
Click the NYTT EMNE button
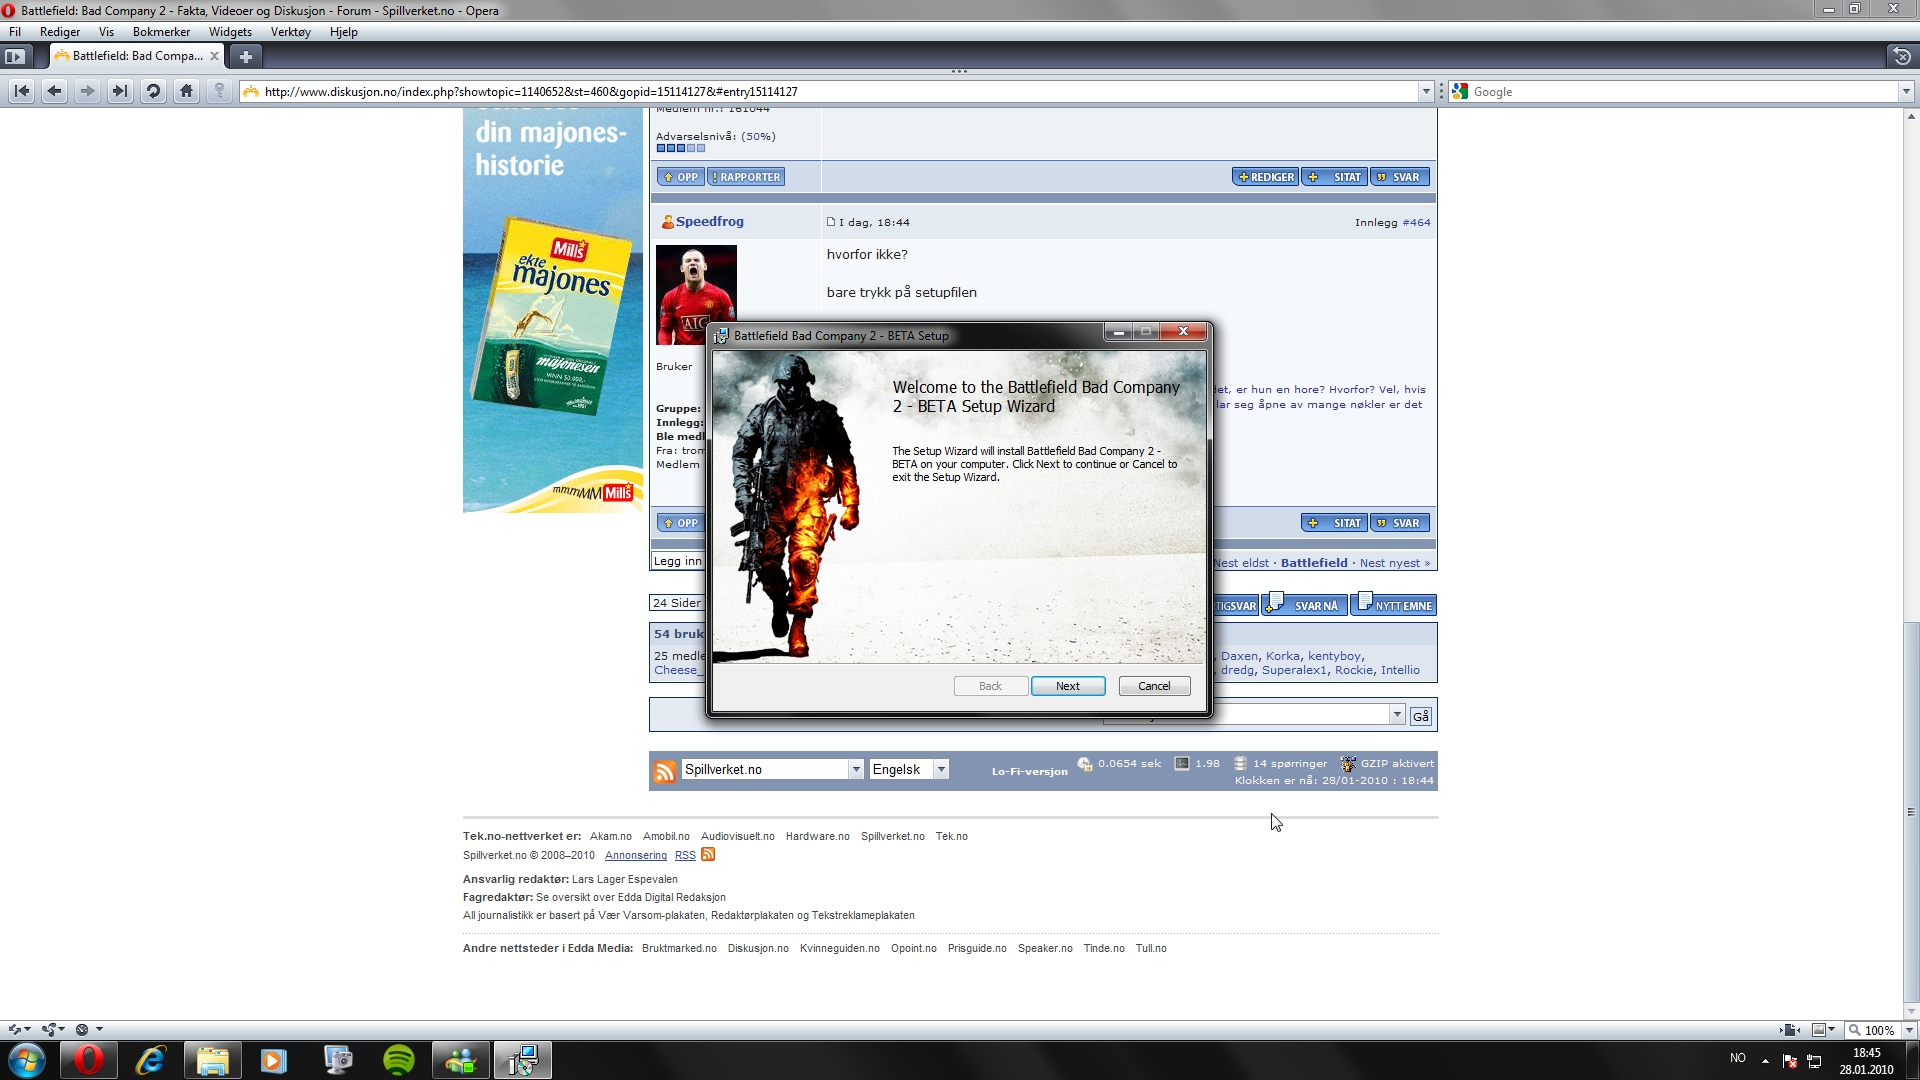click(x=1394, y=605)
